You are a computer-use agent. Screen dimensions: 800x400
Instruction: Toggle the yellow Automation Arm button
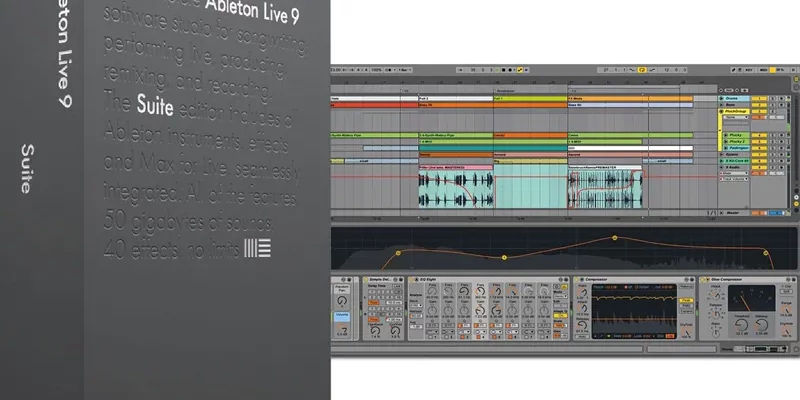520,70
